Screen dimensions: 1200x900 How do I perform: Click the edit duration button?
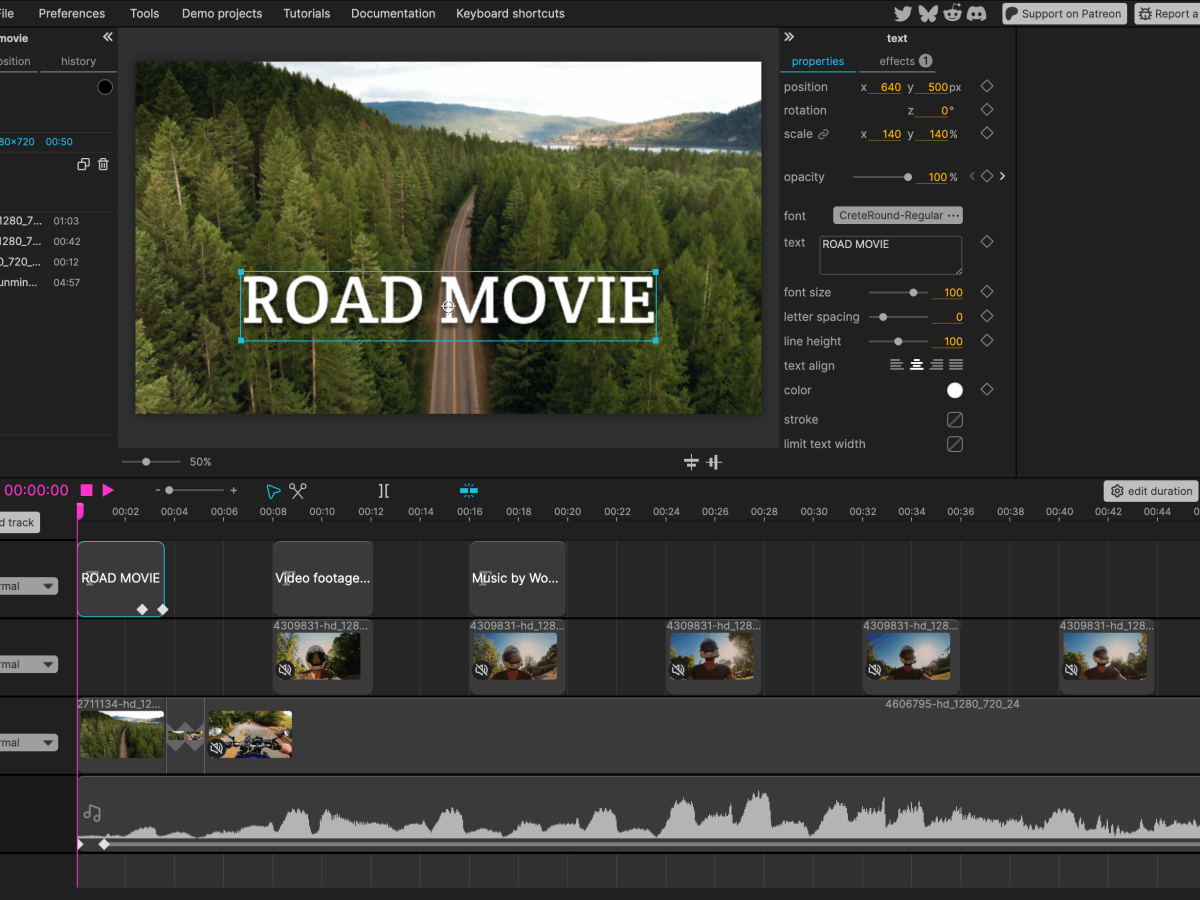click(1151, 491)
